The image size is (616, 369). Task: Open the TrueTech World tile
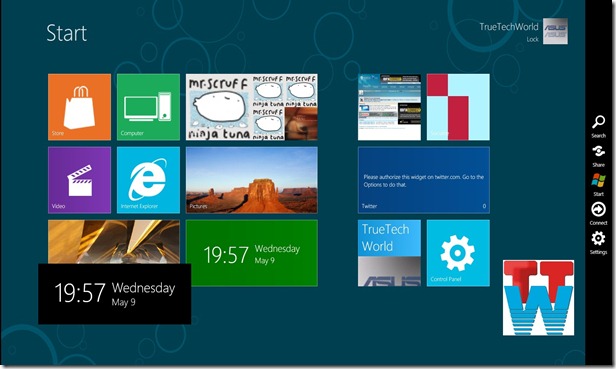click(389, 253)
